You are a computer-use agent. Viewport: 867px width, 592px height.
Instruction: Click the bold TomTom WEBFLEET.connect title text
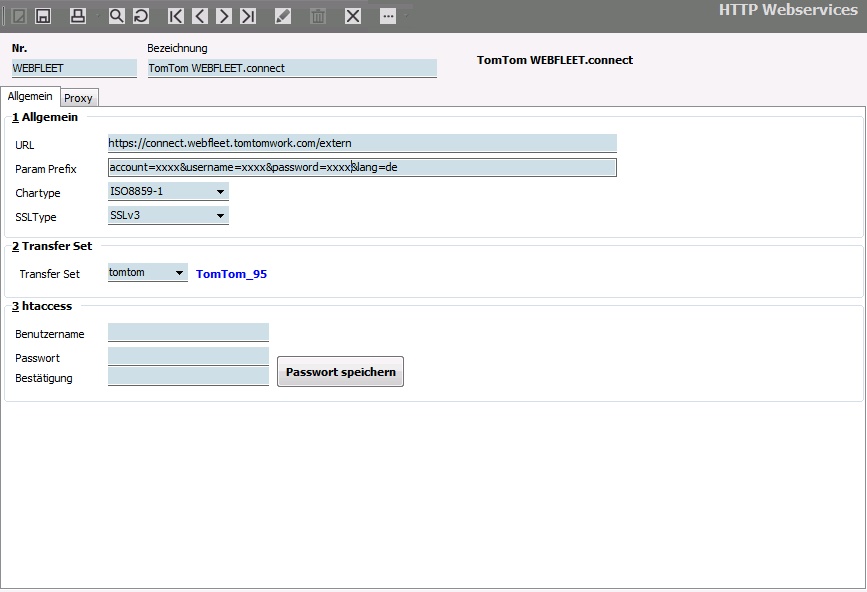click(x=555, y=60)
